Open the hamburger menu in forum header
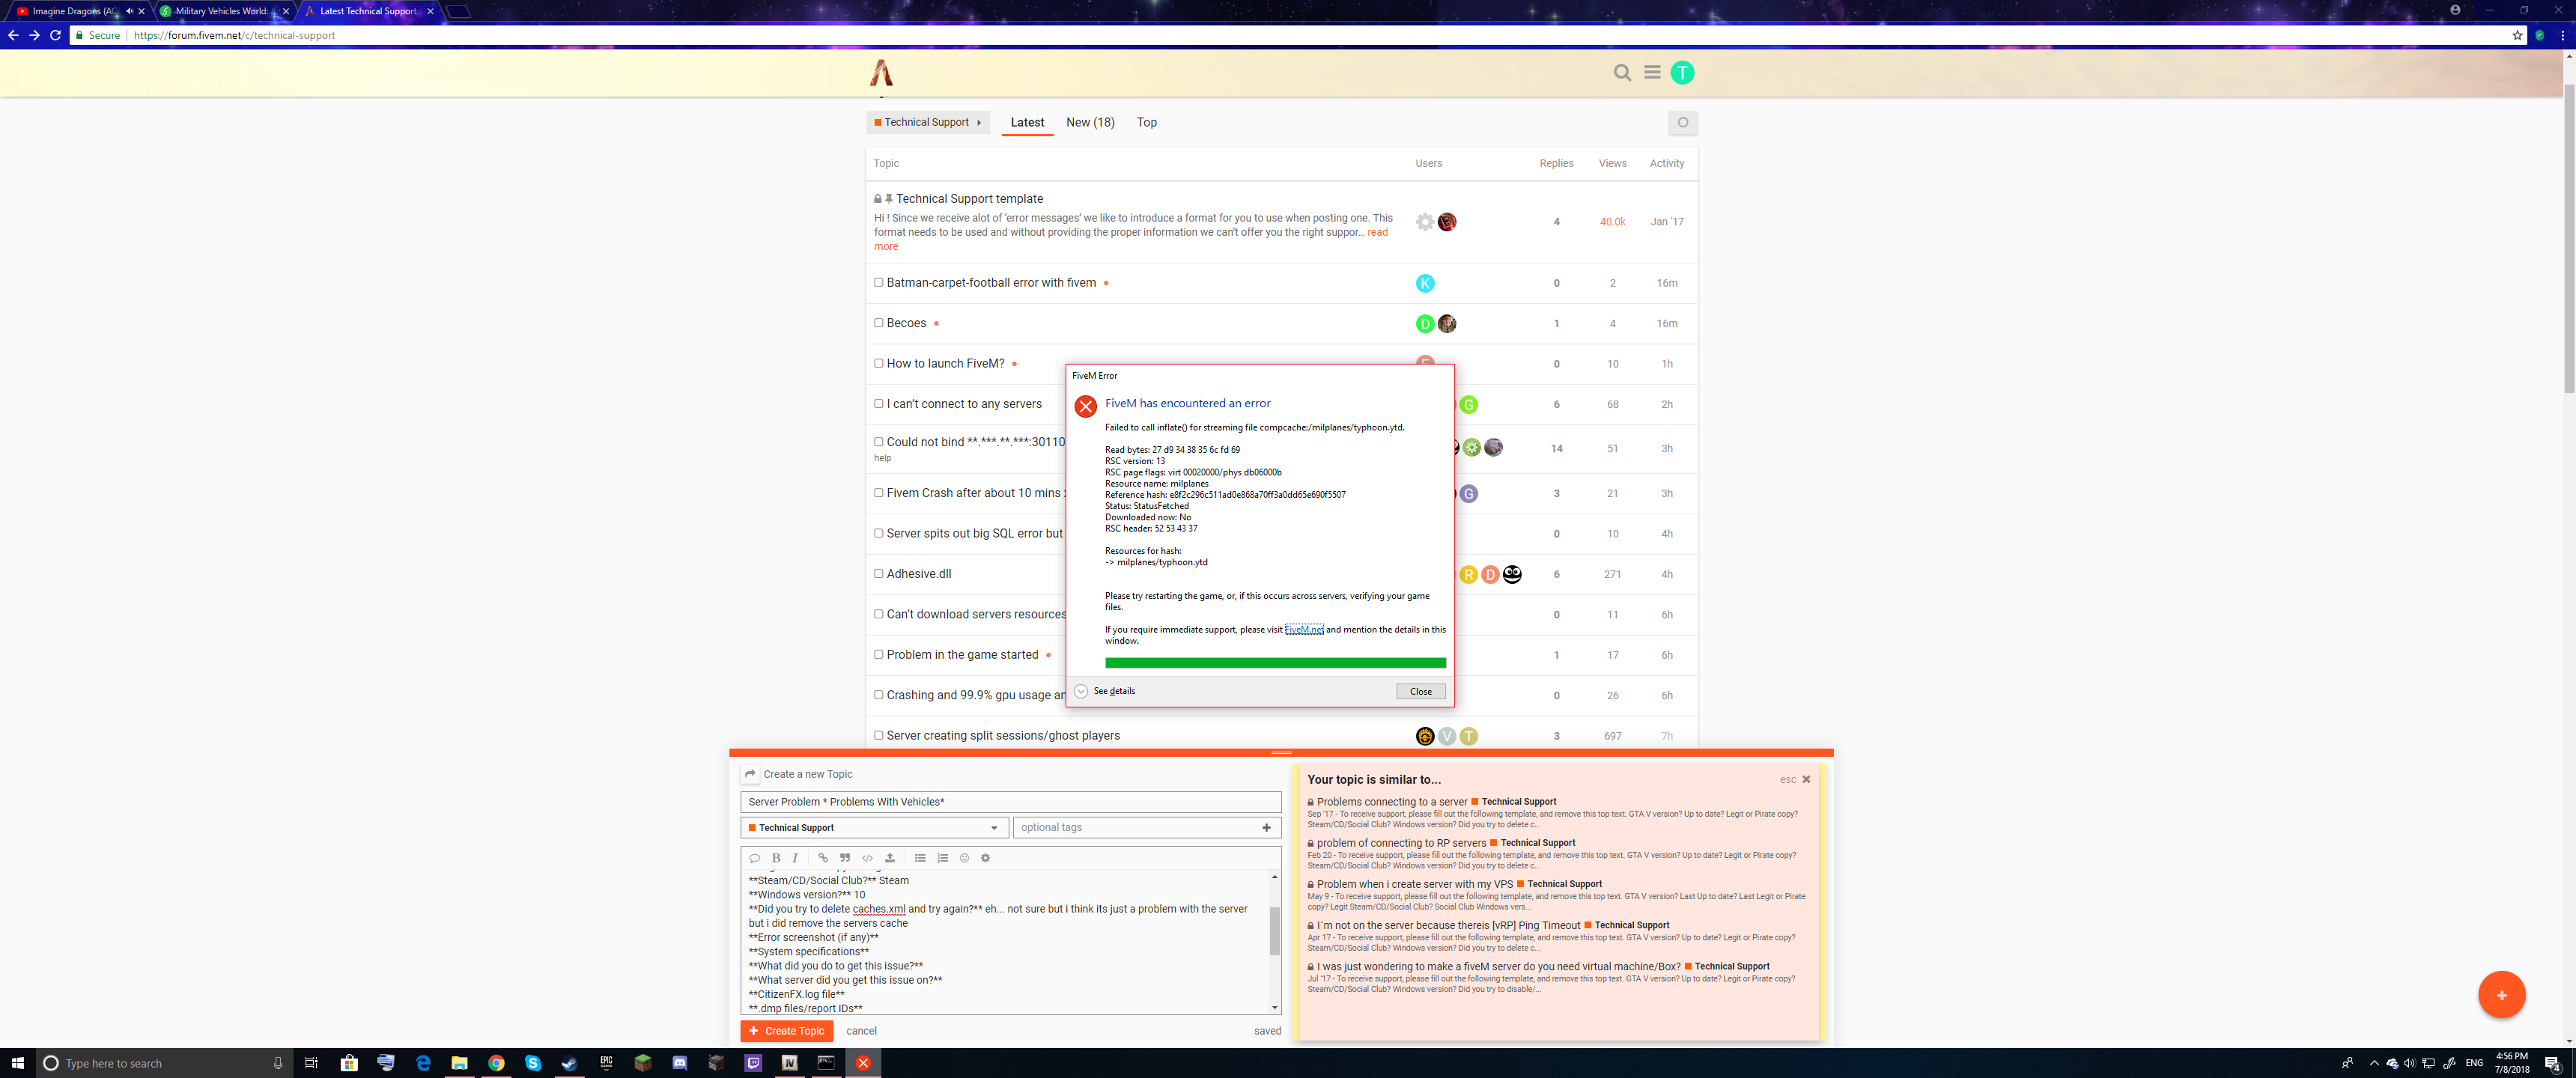 1652,72
